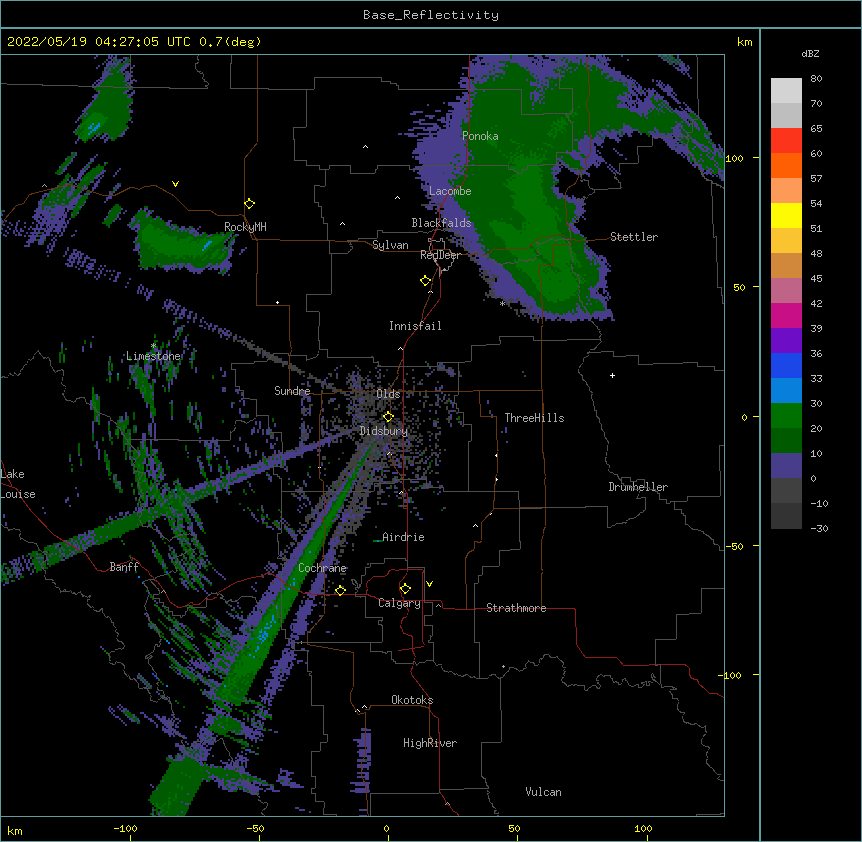The image size is (862, 842).
Task: Click the RedDeer city label
Action: [x=440, y=255]
